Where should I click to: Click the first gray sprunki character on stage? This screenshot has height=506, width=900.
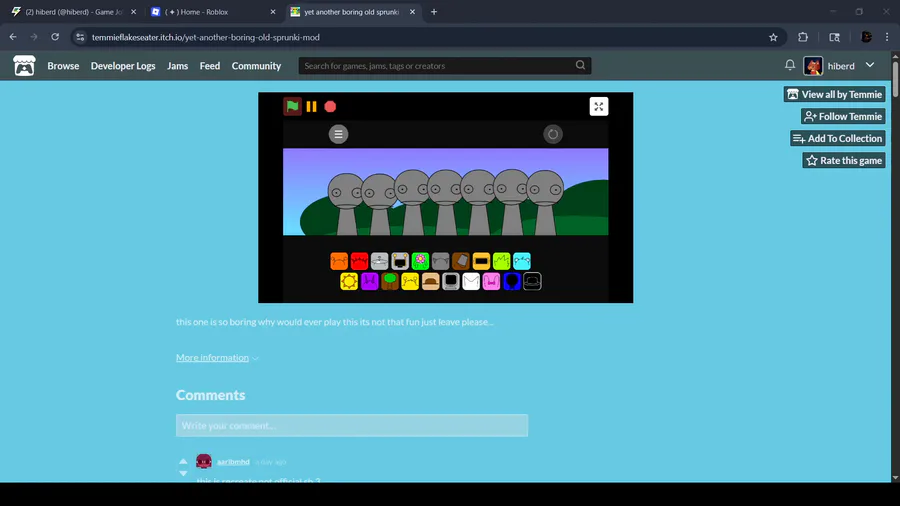(346, 204)
